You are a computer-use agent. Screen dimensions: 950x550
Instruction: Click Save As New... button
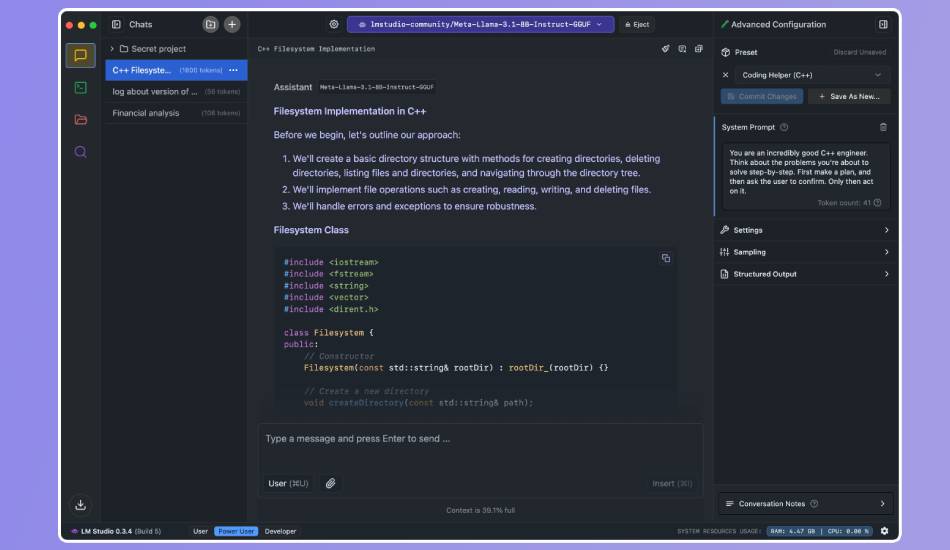point(849,96)
